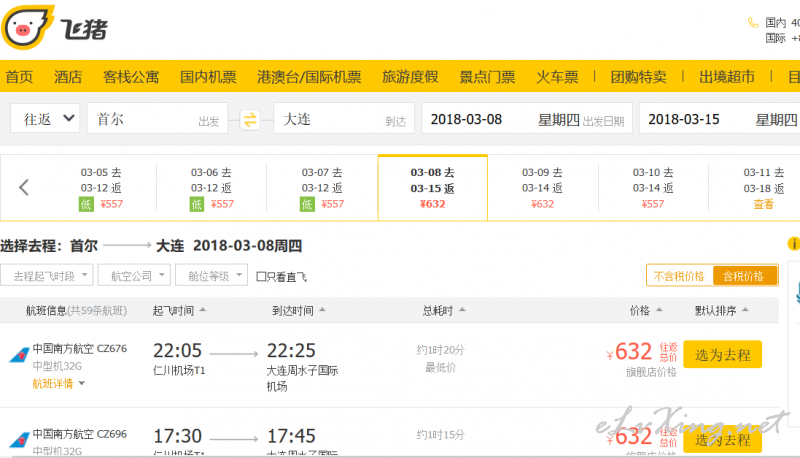Sort by 价格 arrow
800x458 pixels.
coord(659,310)
